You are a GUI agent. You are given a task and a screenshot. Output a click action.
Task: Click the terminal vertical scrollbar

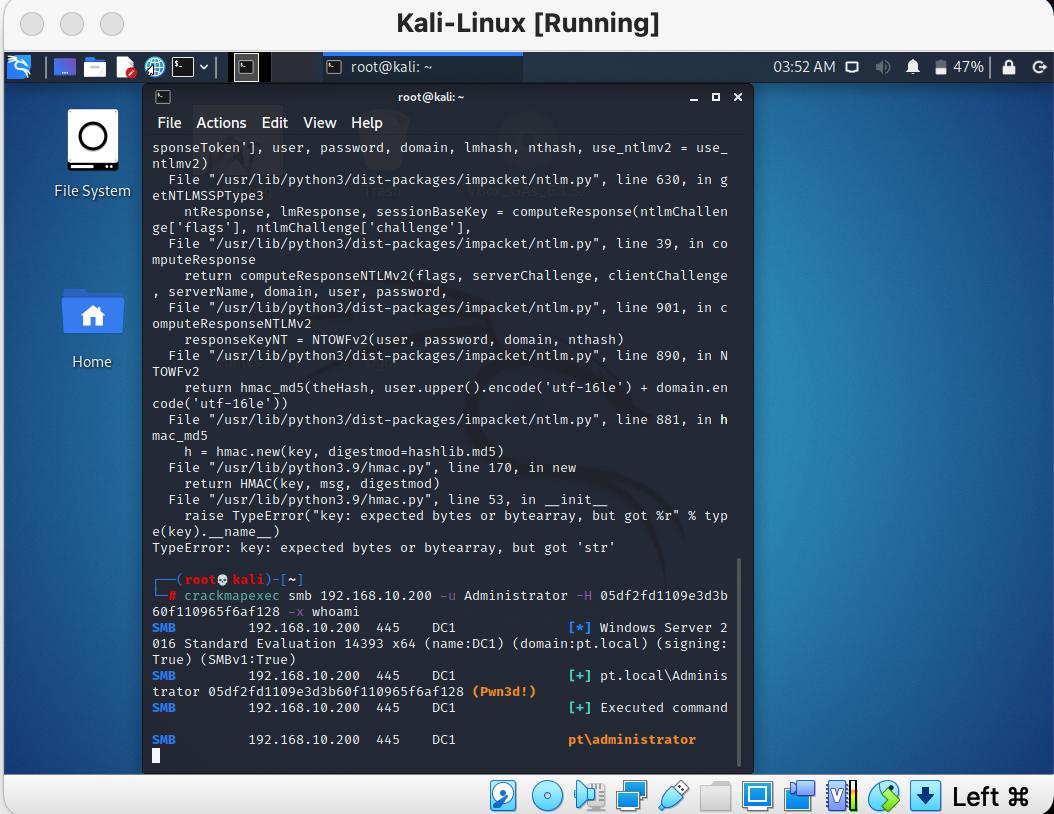point(739,662)
